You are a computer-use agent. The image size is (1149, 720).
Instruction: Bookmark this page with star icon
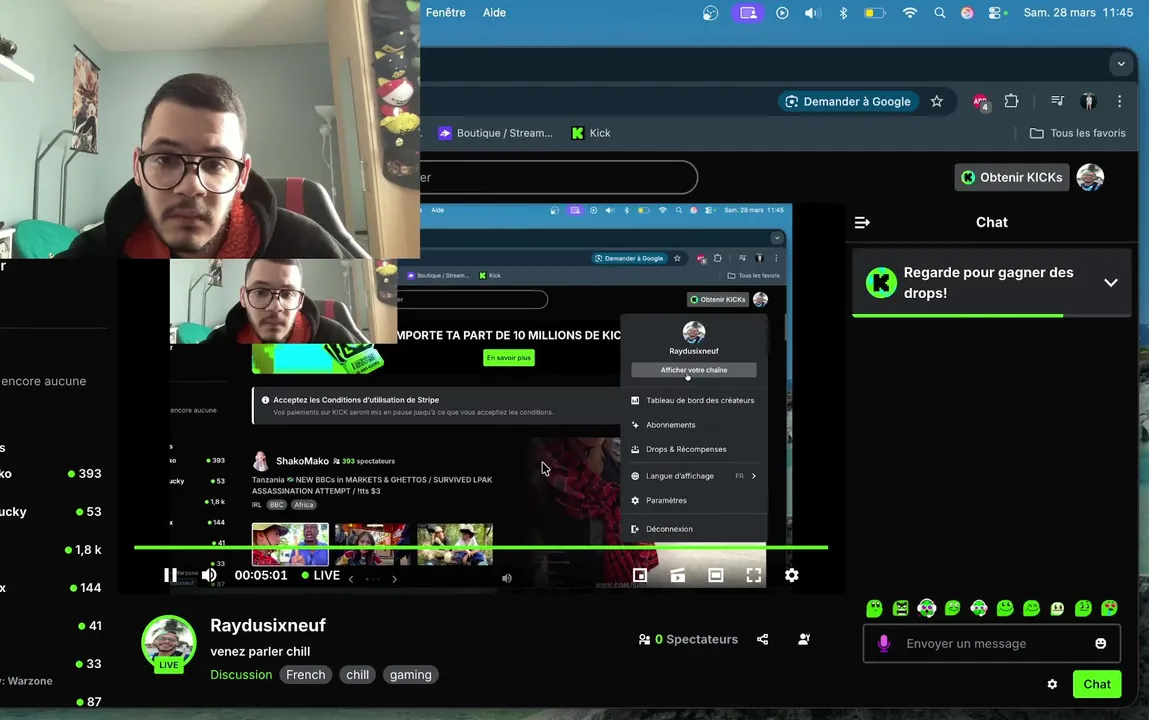936,102
